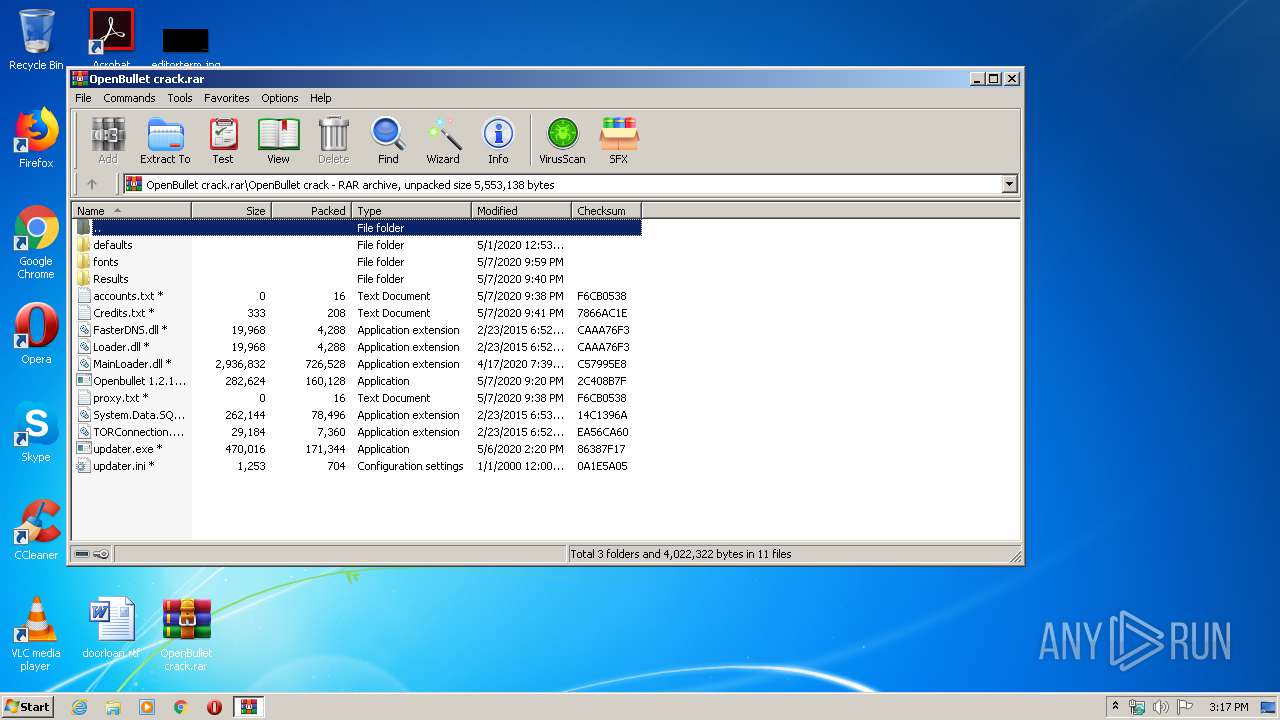Sort the list by the Type column

point(411,210)
